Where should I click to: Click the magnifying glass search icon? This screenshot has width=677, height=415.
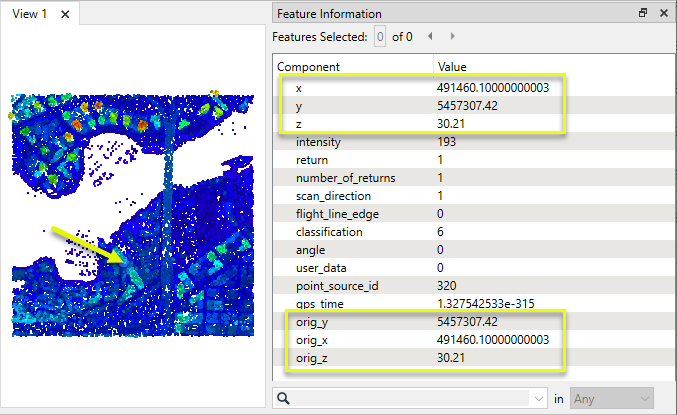pos(285,398)
